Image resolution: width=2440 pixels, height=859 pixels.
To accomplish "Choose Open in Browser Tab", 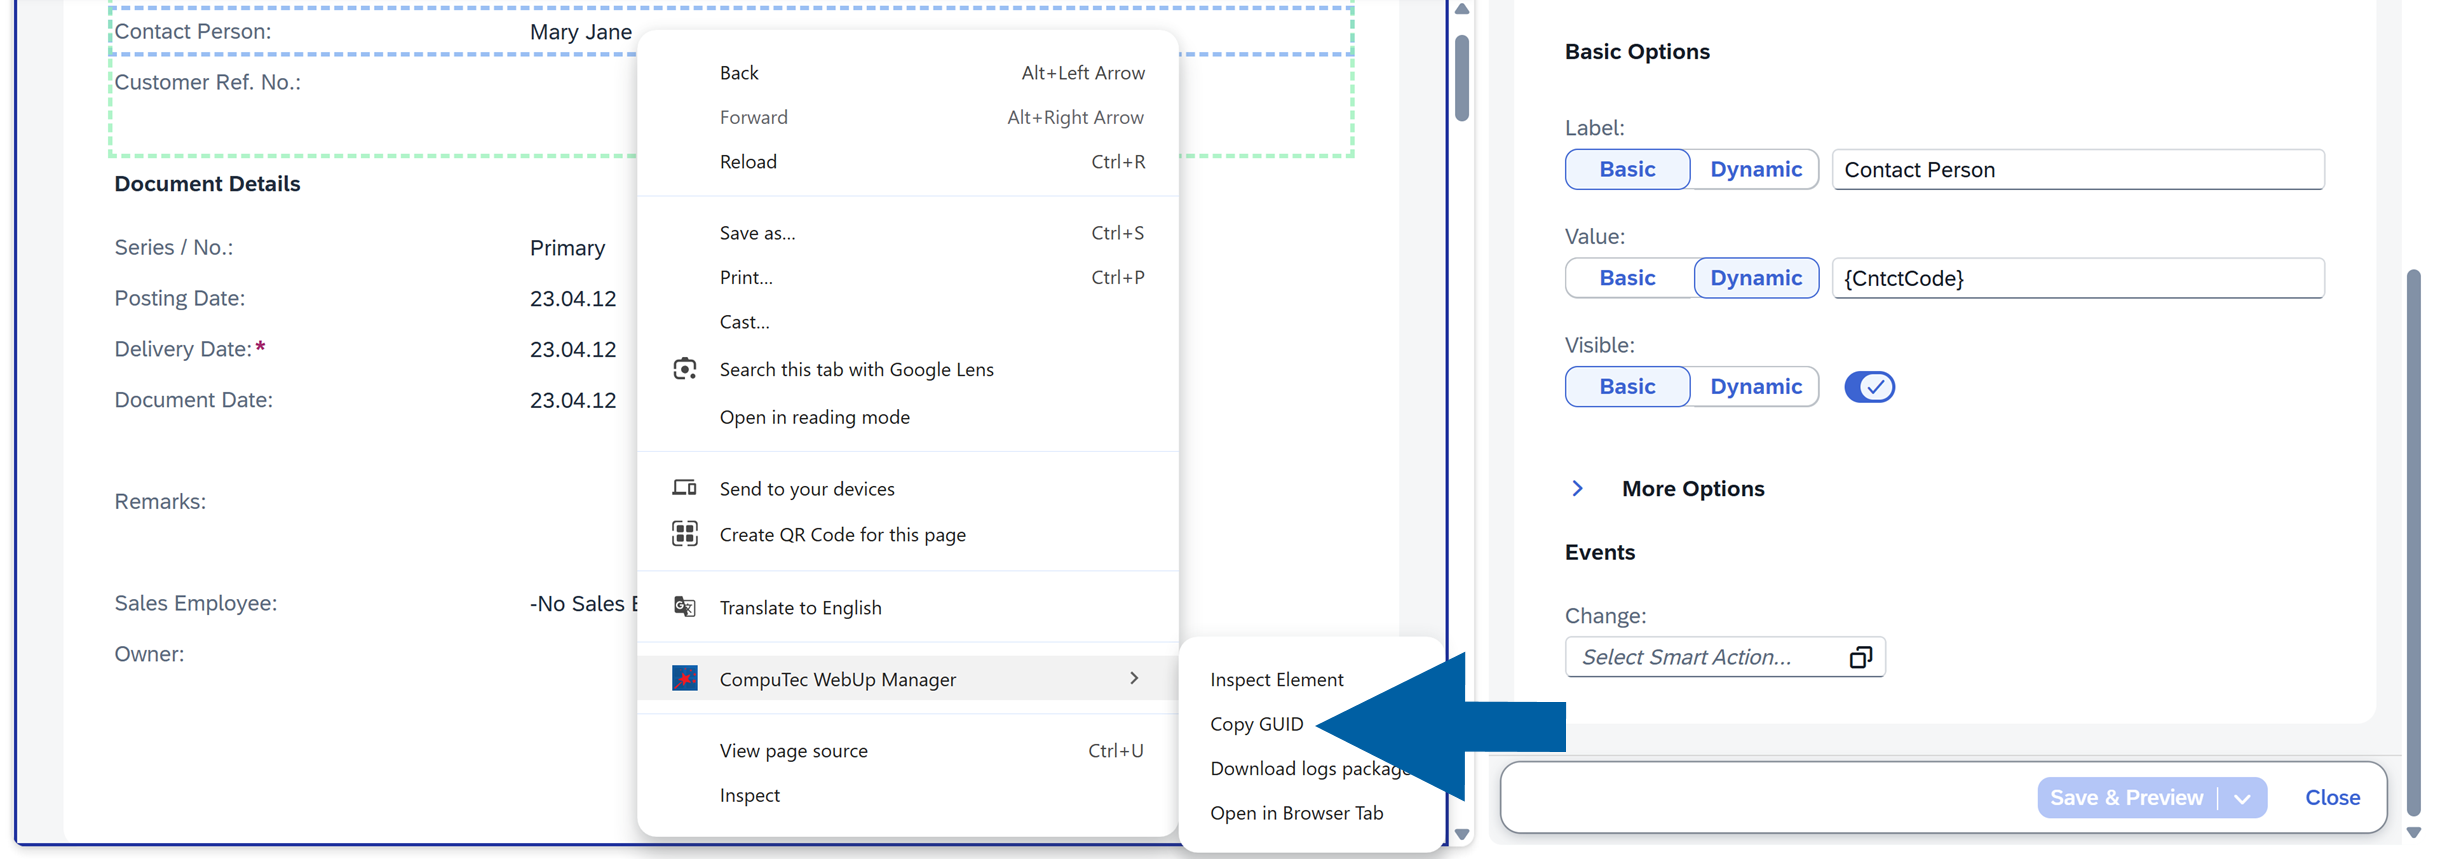I will tap(1297, 813).
